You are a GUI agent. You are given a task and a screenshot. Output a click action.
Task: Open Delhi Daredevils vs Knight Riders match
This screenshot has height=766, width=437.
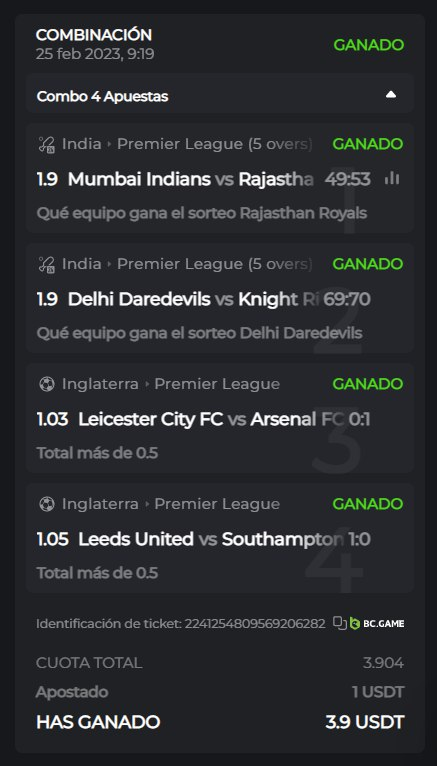point(194,299)
